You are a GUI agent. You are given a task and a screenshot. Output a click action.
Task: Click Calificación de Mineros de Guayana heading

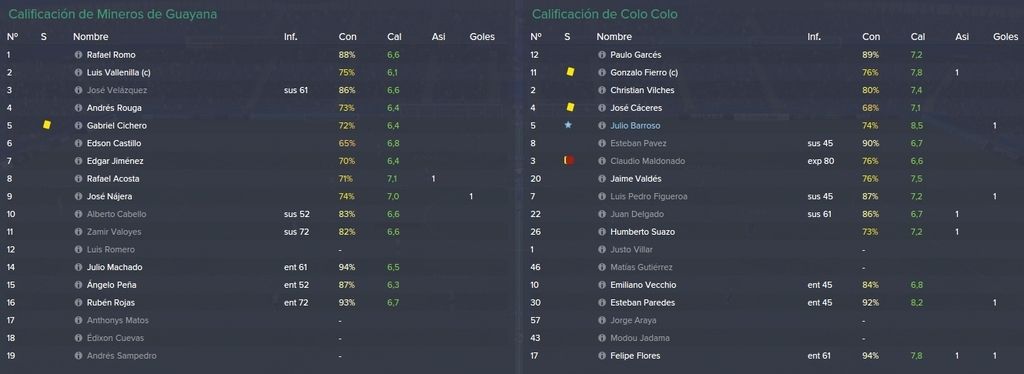[113, 14]
